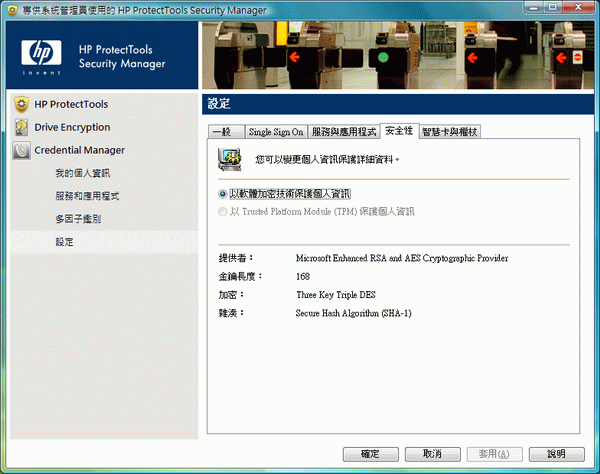
Task: Select the 安全性 tab
Action: click(x=399, y=130)
